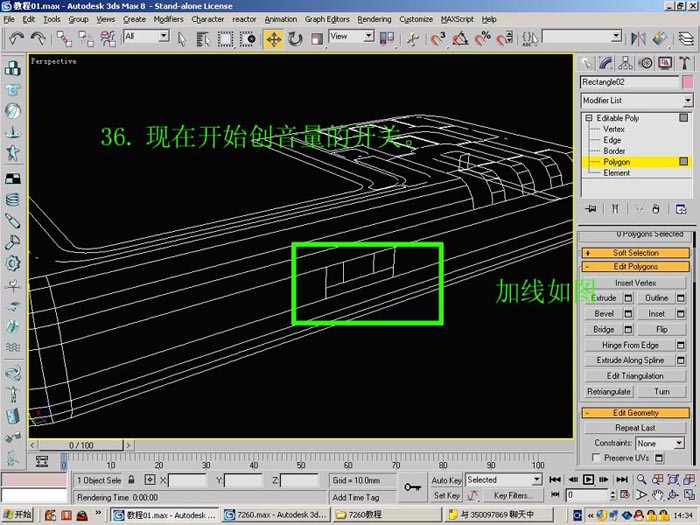Click the pink object color swatch
Screen dimensions: 700x525
pyautogui.click(x=688, y=82)
